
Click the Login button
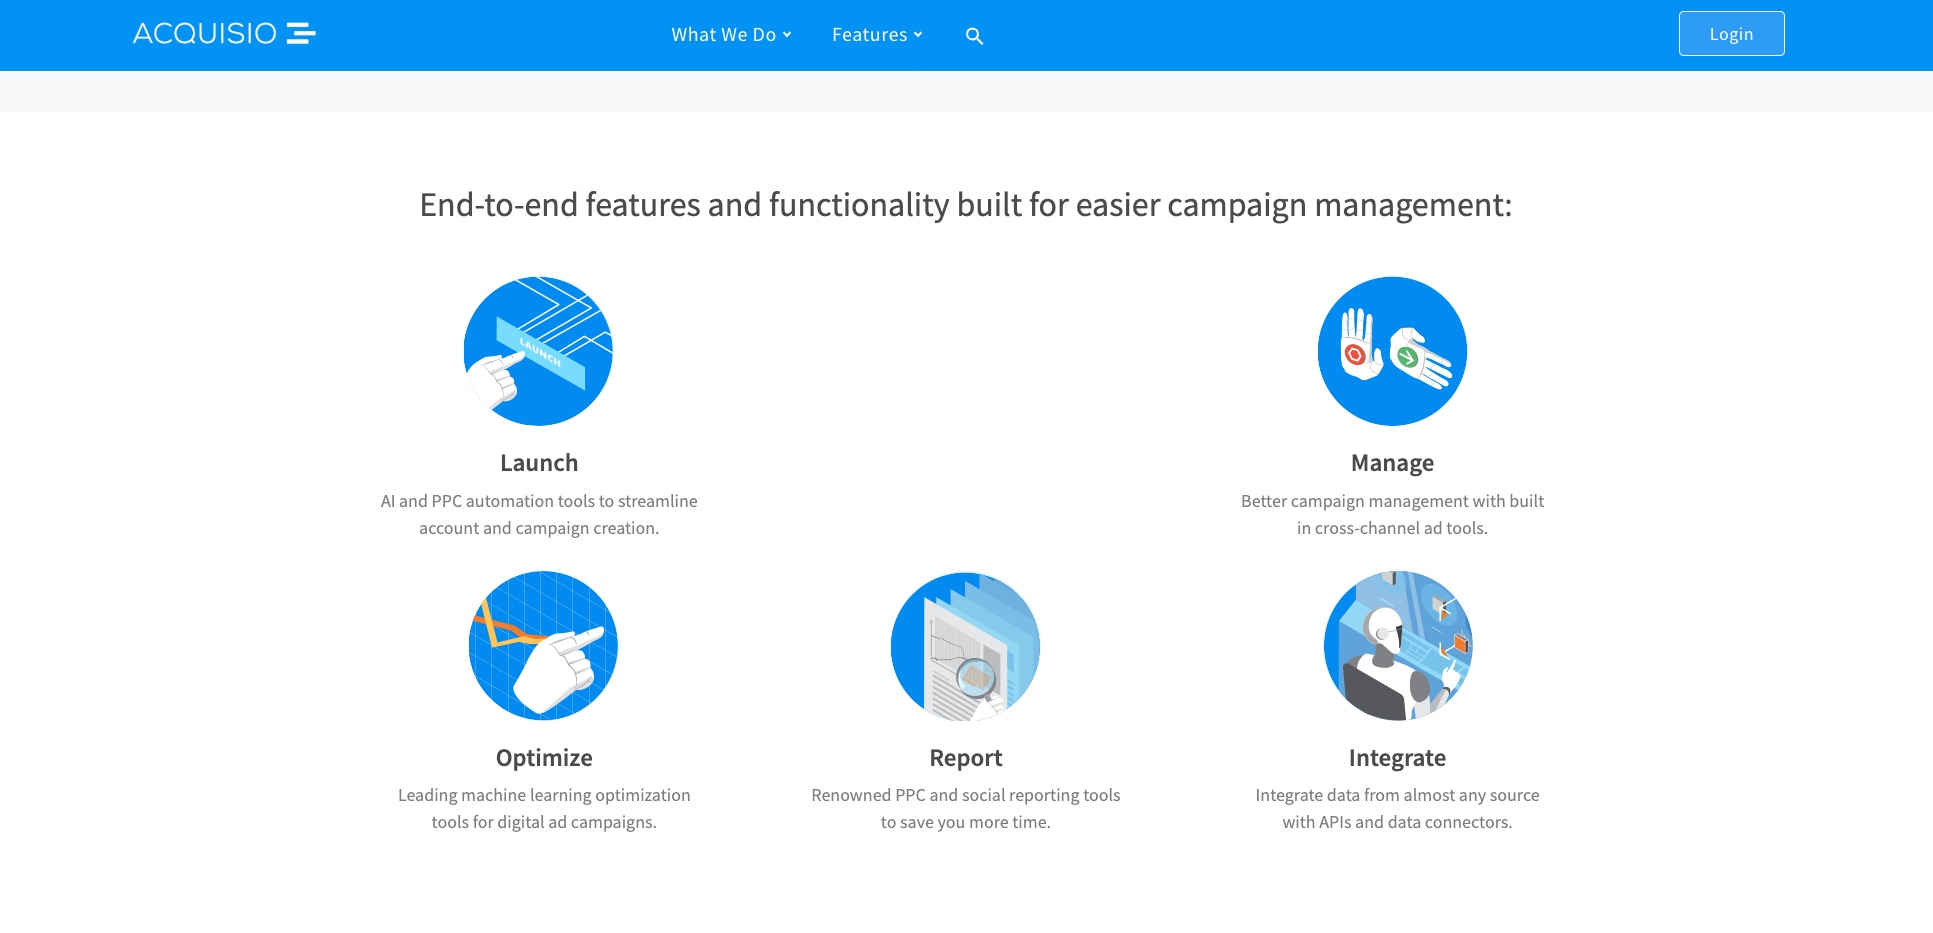pos(1731,34)
